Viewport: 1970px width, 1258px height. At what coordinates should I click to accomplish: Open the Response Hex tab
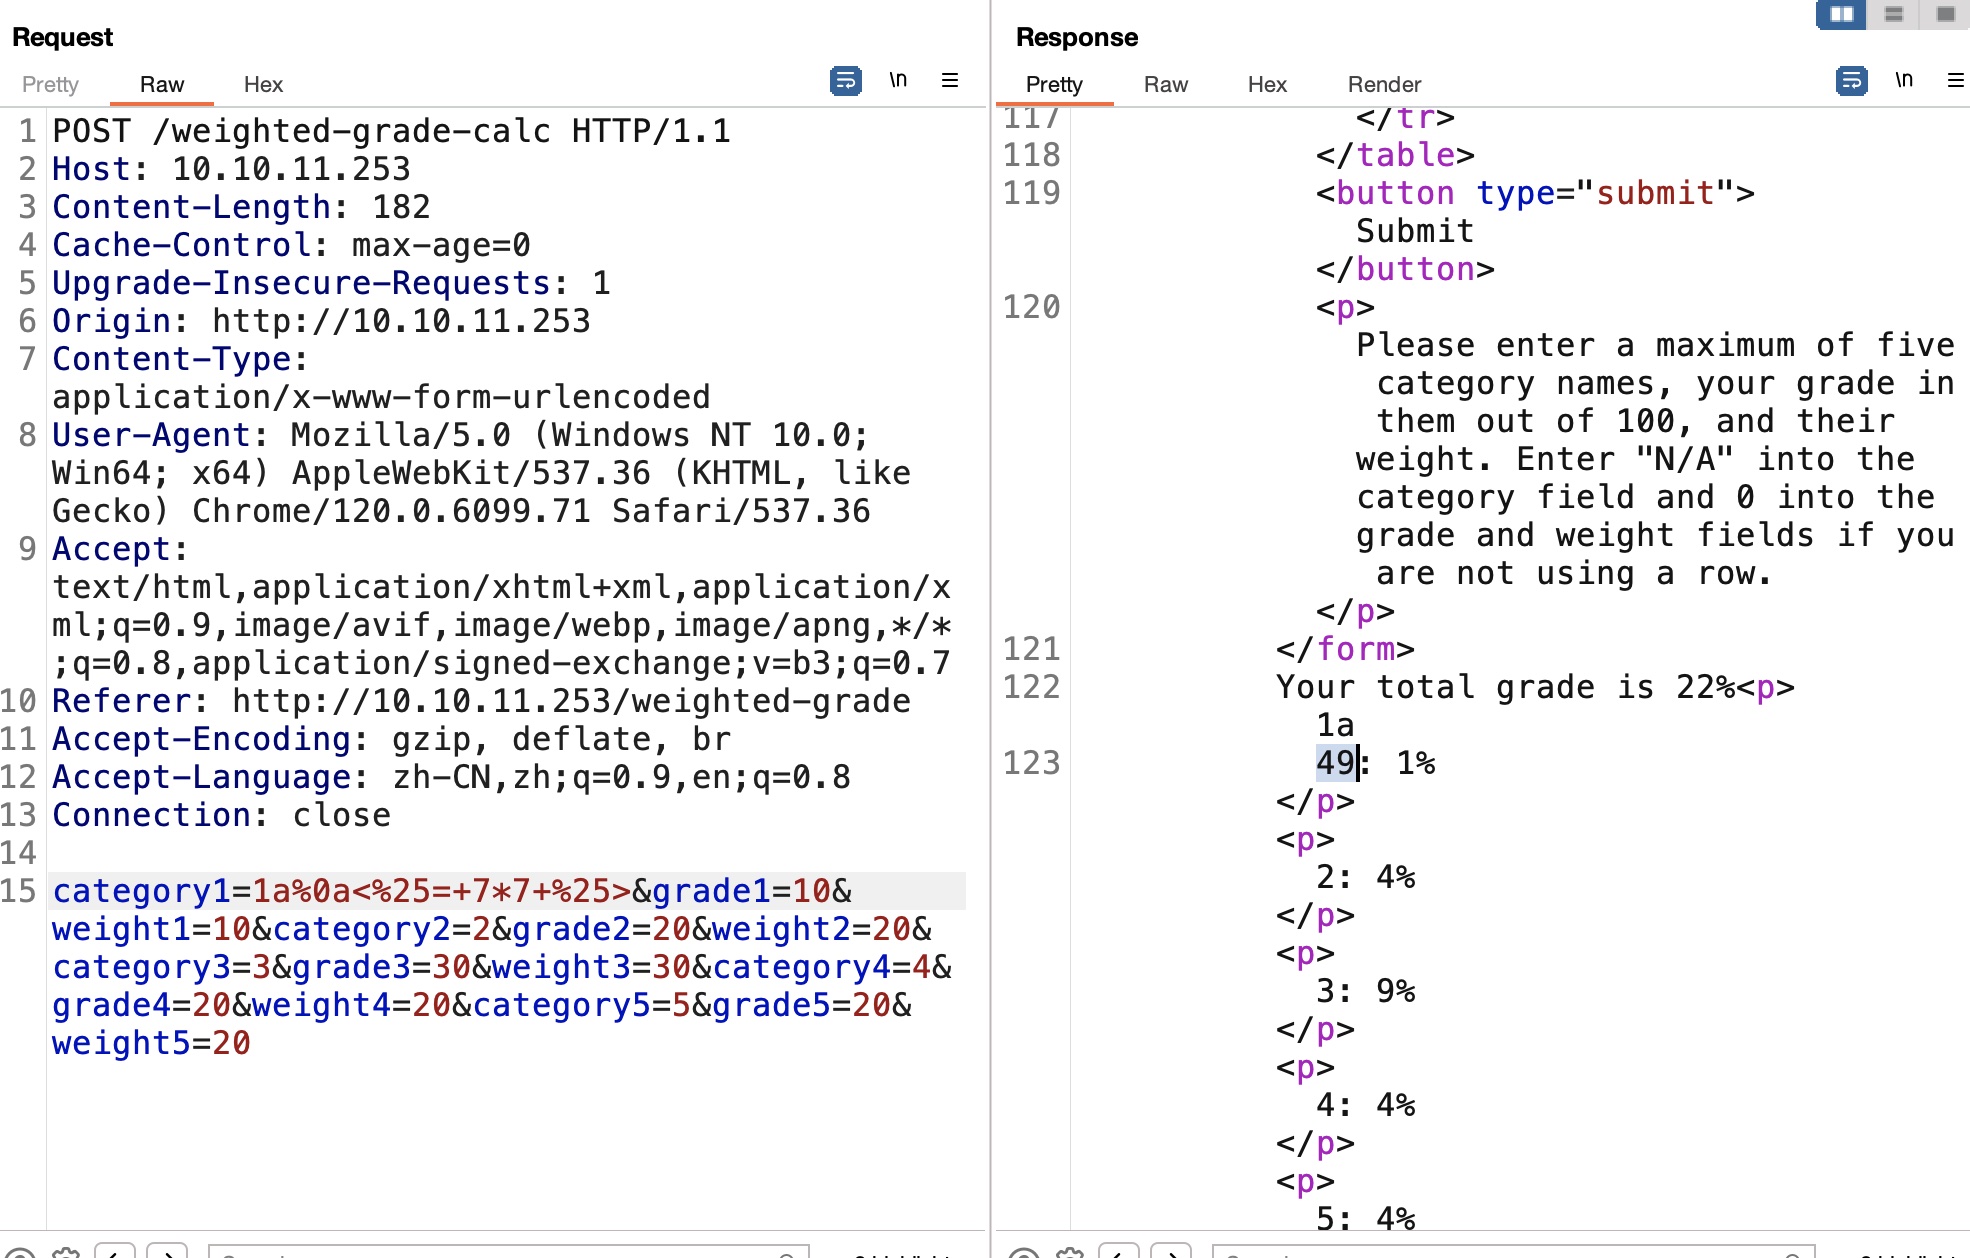click(1267, 85)
